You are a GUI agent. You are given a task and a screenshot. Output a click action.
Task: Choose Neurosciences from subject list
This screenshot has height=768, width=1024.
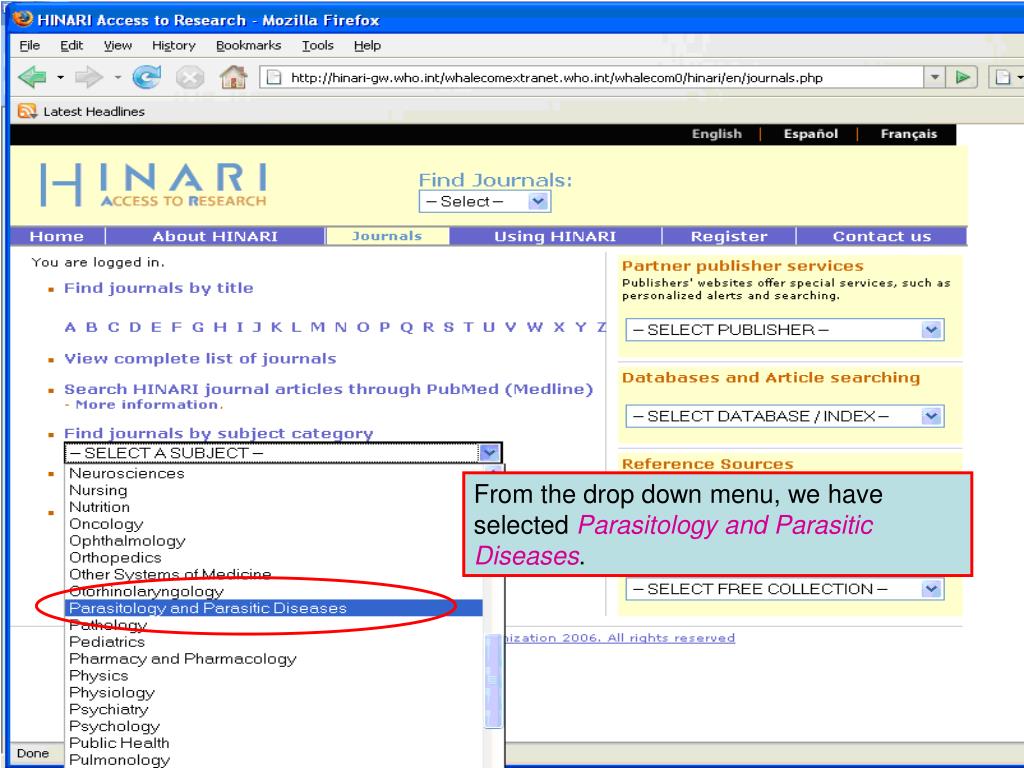[x=274, y=473]
